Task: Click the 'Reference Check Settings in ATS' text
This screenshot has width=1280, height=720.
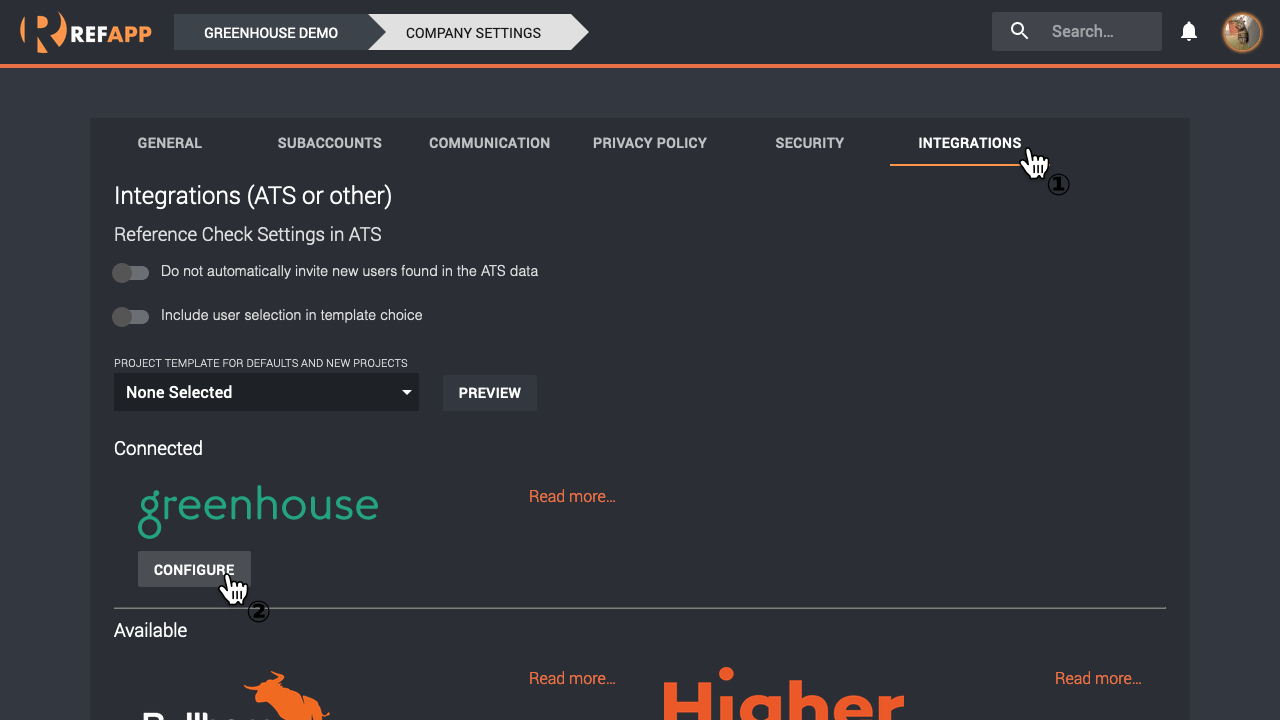Action: [x=248, y=234]
